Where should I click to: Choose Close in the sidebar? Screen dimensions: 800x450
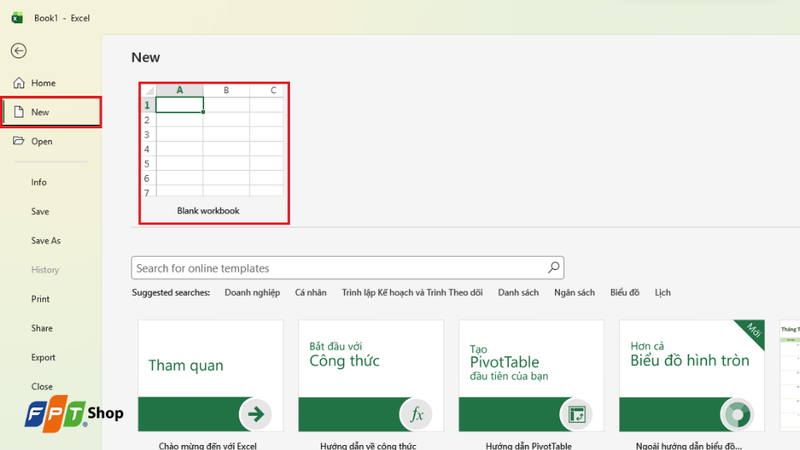tap(41, 386)
